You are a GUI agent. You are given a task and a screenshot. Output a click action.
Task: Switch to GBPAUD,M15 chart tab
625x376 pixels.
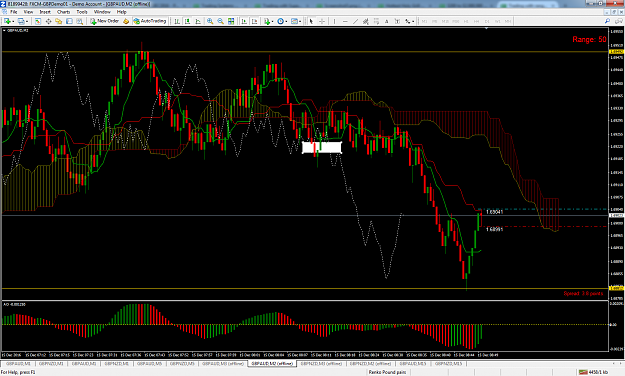pyautogui.click(x=413, y=364)
